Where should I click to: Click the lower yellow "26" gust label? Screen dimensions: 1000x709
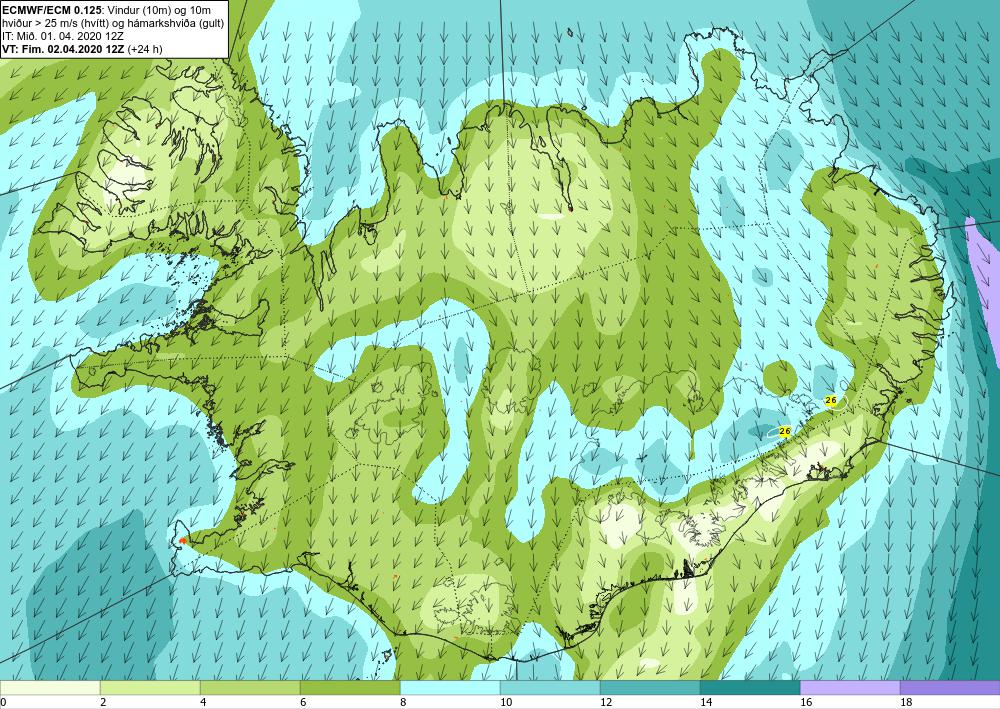pyautogui.click(x=784, y=432)
